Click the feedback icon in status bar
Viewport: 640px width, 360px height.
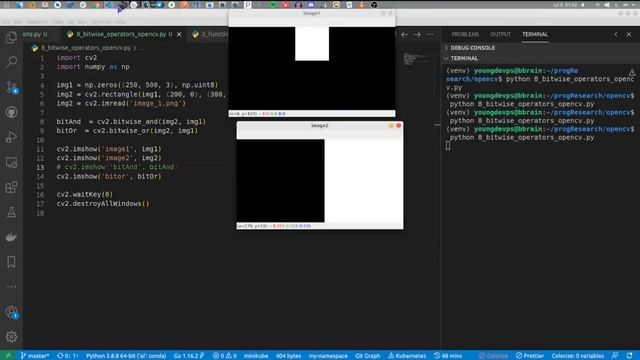click(615, 356)
